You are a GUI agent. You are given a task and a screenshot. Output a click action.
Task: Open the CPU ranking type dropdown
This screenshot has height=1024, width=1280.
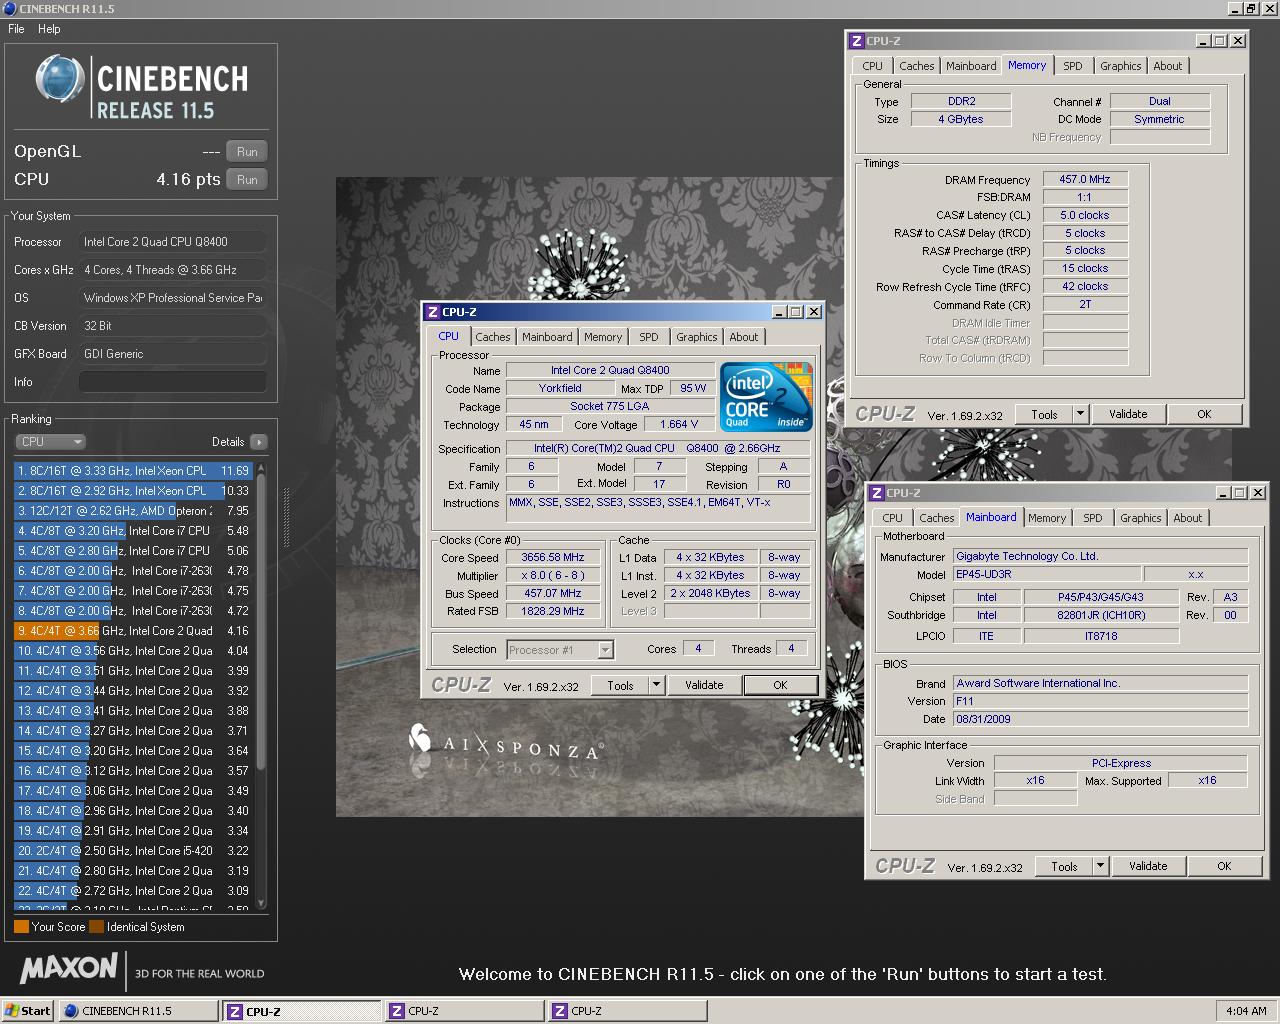point(50,442)
